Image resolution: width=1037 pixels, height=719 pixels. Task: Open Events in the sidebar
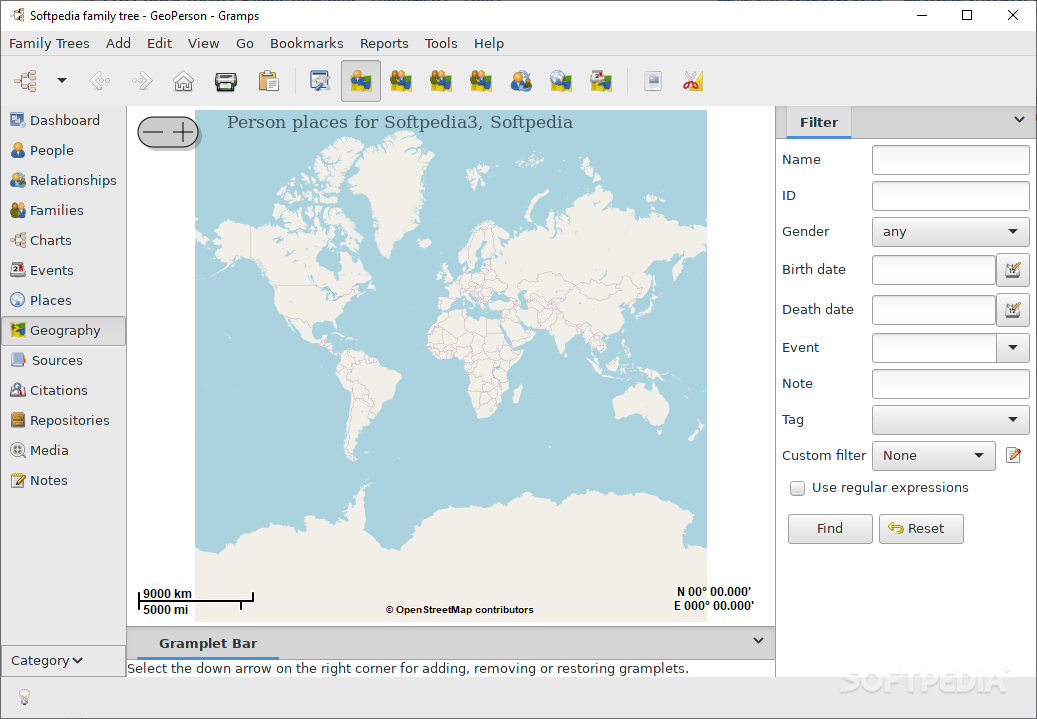pos(63,270)
